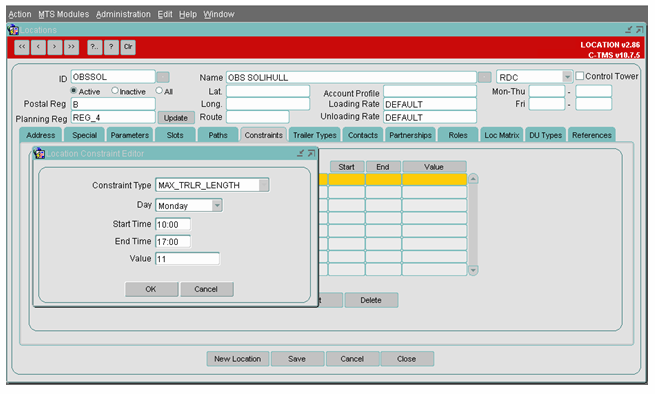Click the Unloading Rate field
The height and width of the screenshot is (394, 655).
pyautogui.click(x=430, y=117)
